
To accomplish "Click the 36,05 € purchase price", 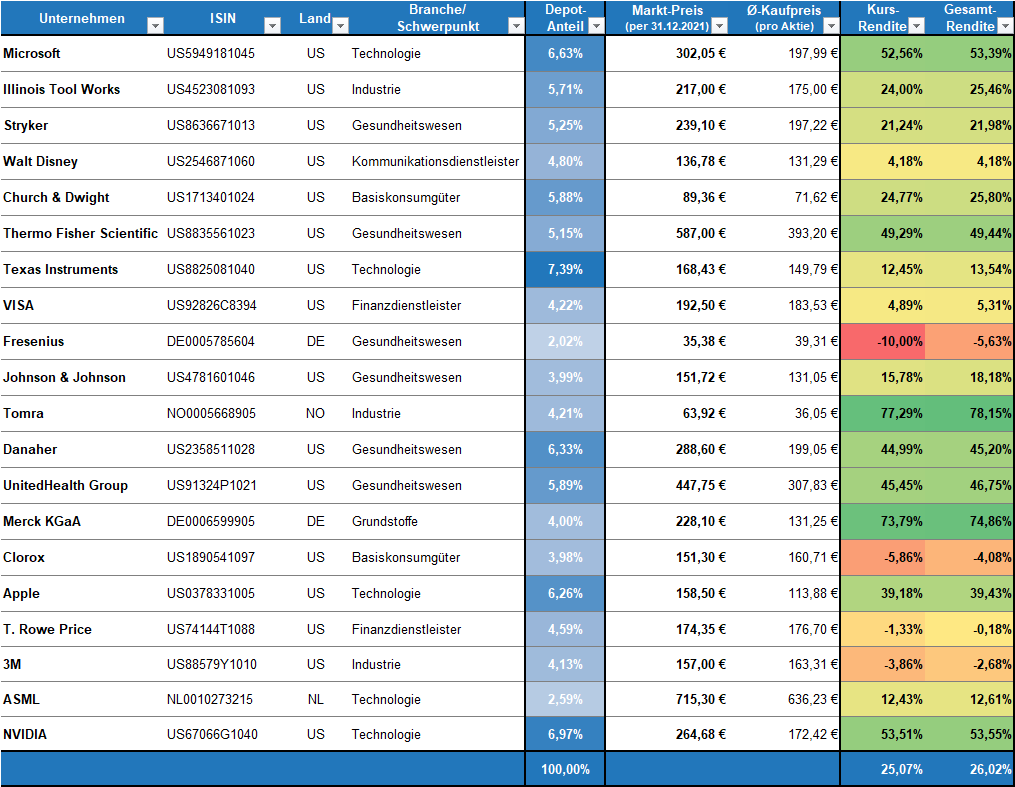I will point(816,414).
